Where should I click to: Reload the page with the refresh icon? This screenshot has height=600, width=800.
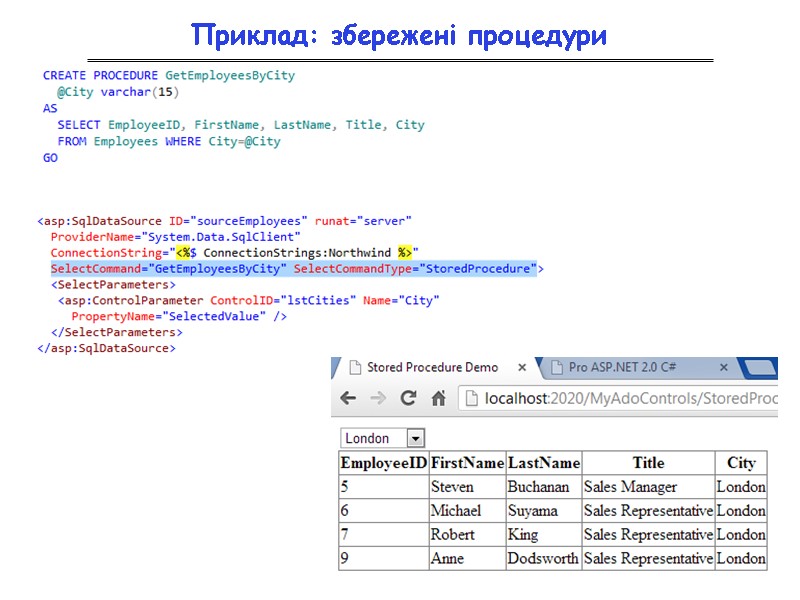coord(408,397)
